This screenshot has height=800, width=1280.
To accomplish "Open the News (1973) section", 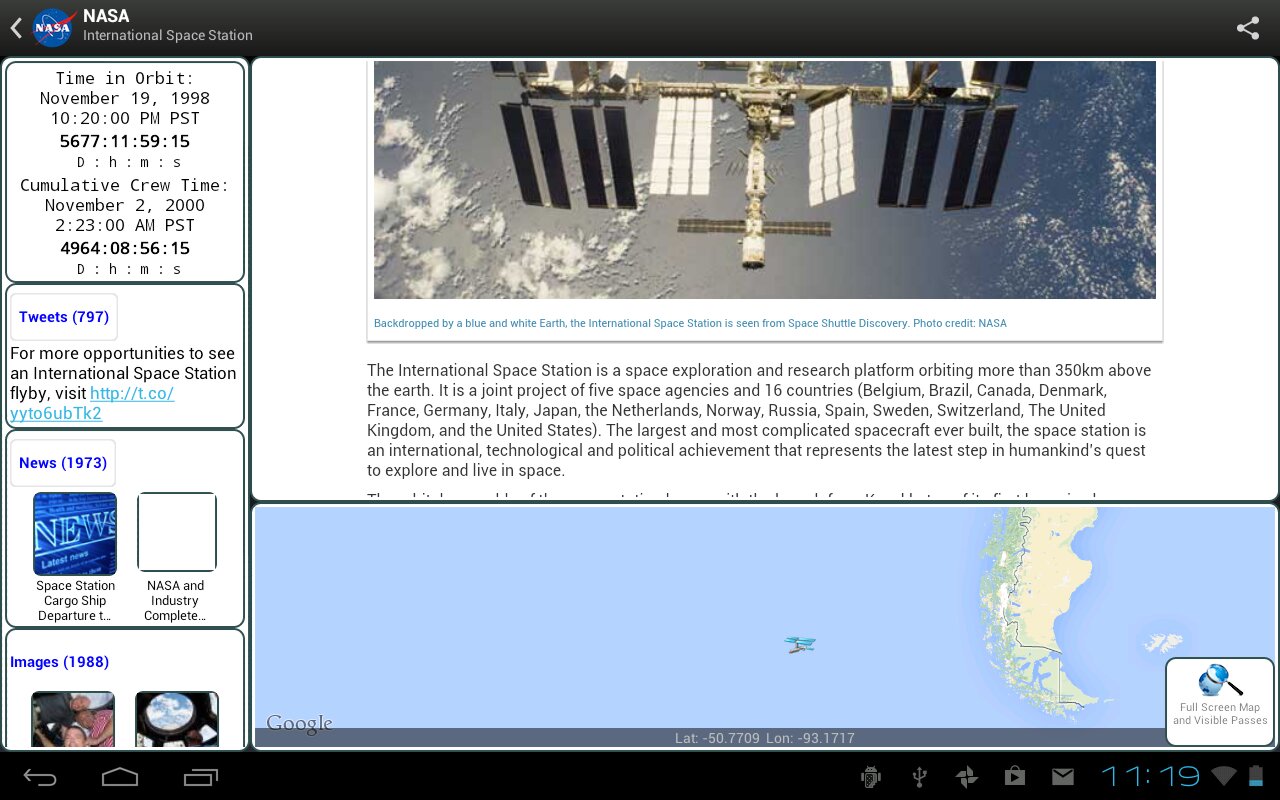I will [63, 463].
